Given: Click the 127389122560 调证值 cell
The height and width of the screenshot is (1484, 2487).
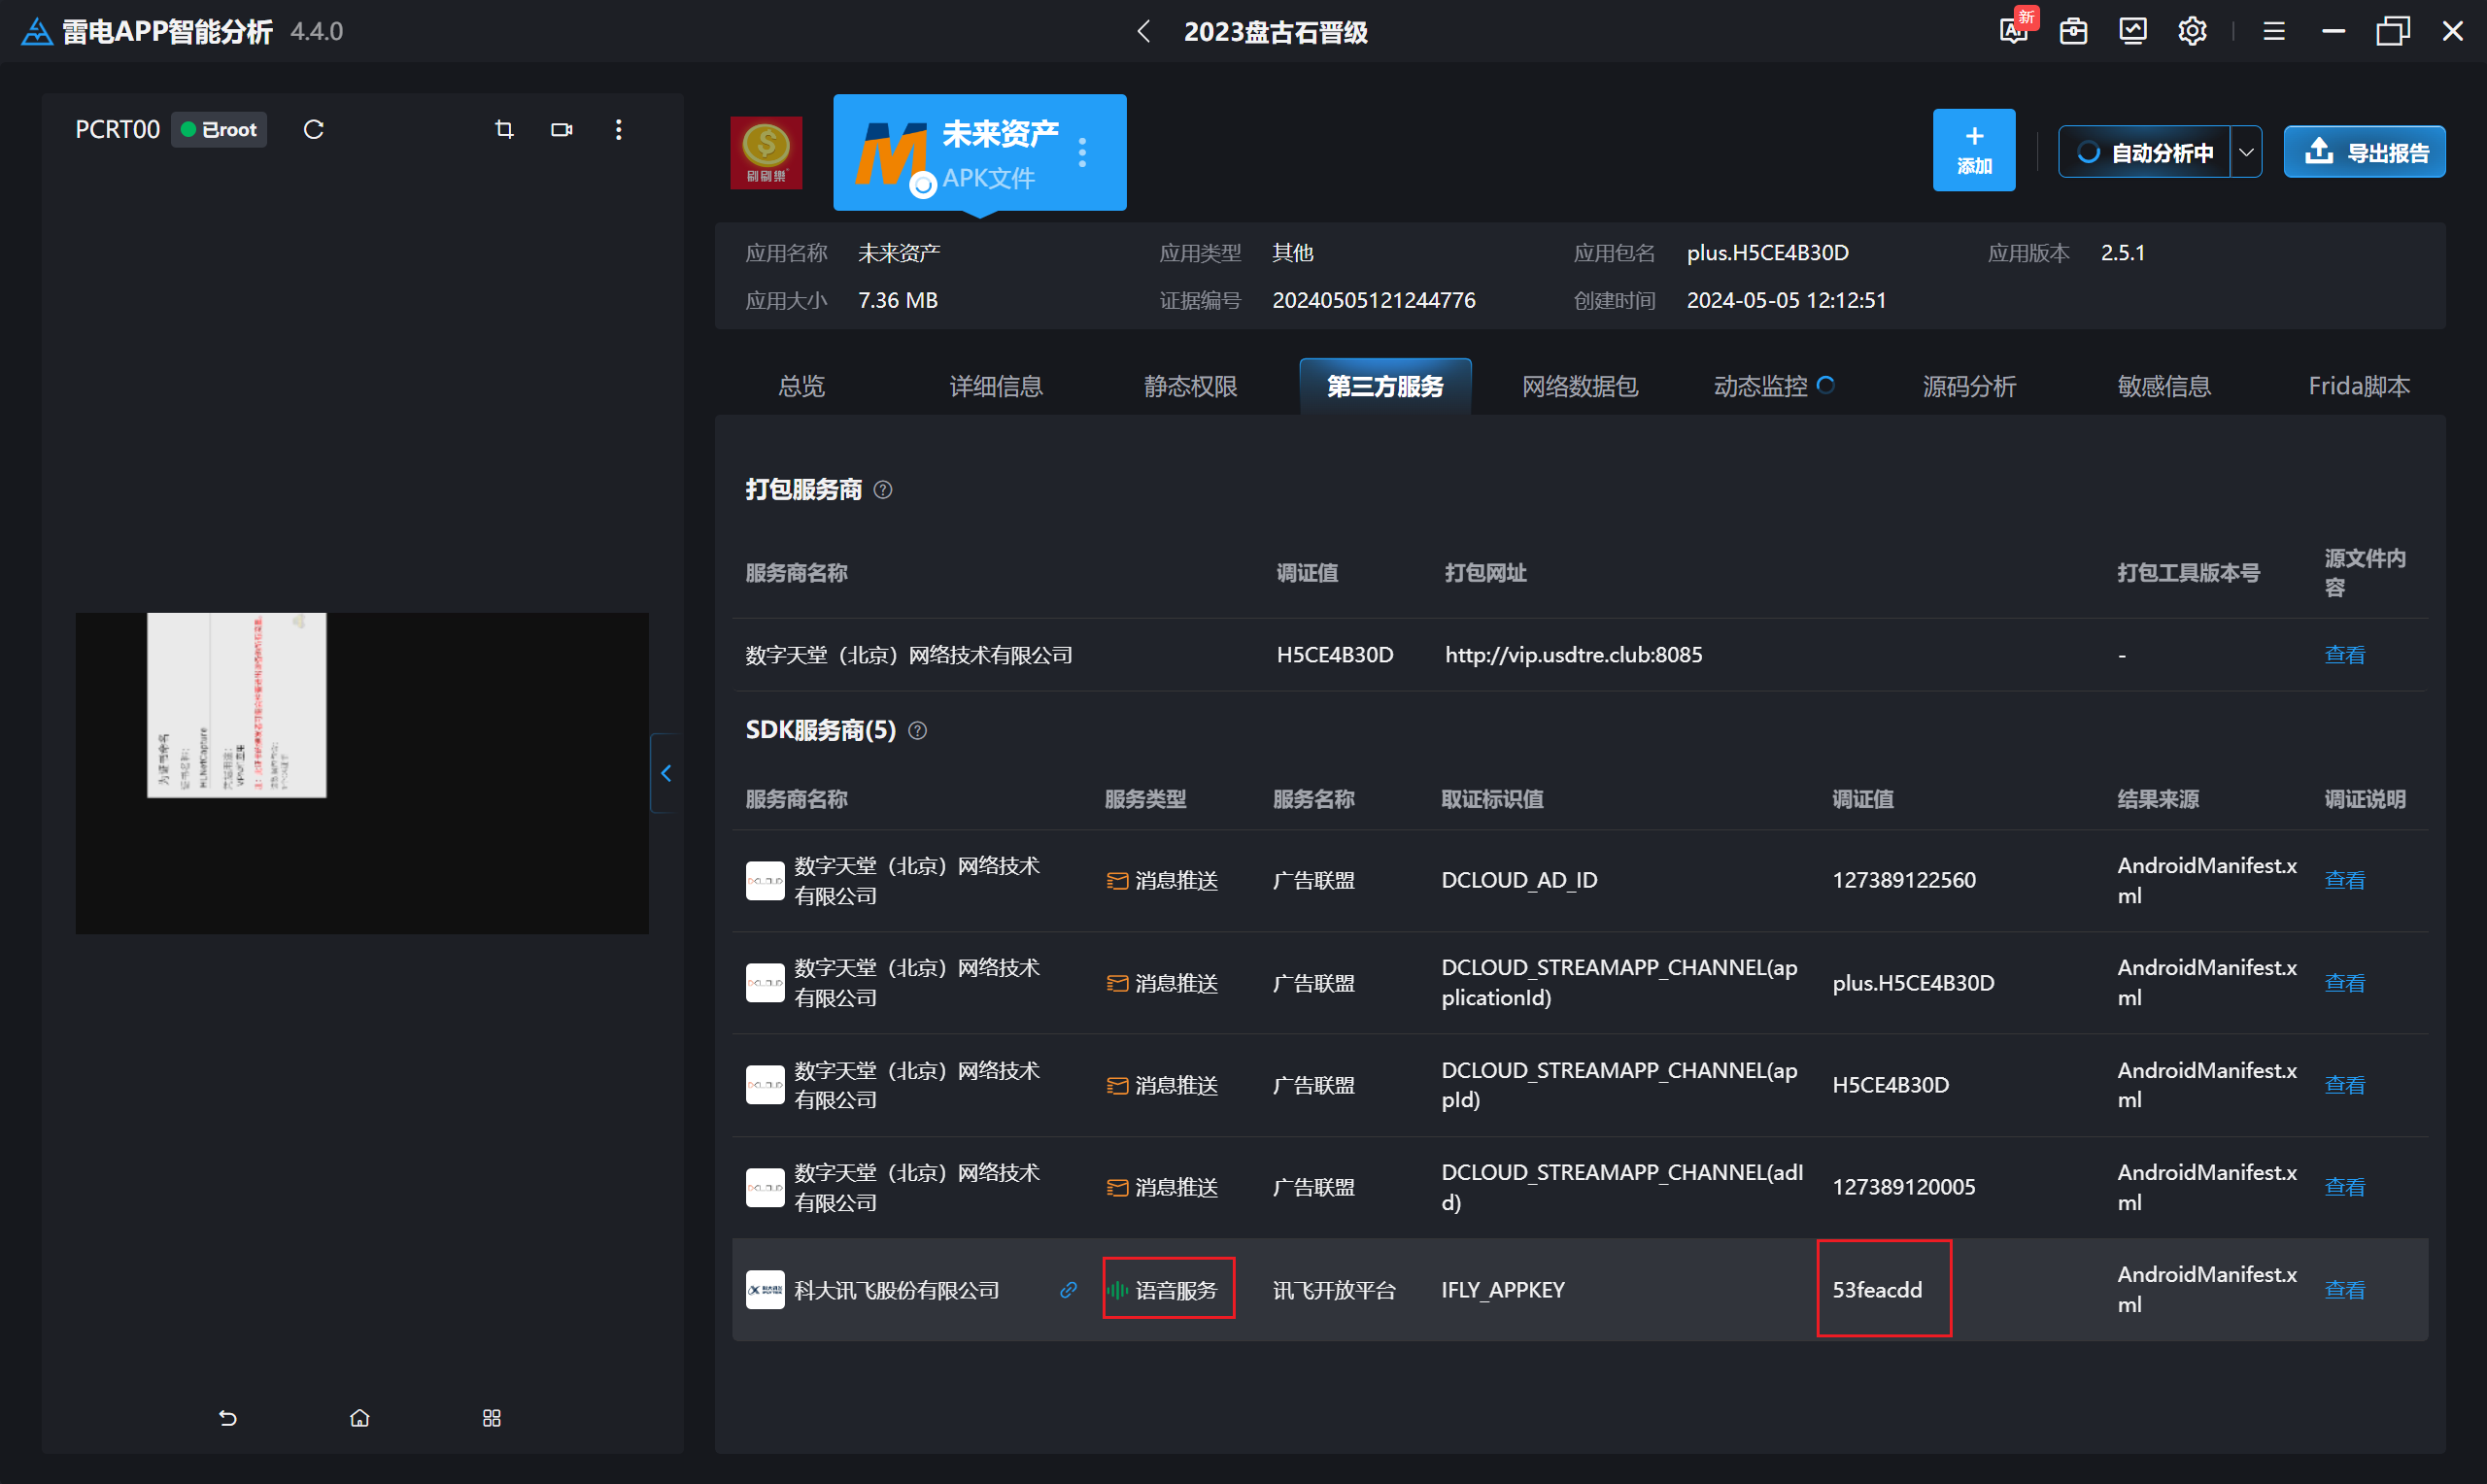Looking at the screenshot, I should pos(1904,881).
